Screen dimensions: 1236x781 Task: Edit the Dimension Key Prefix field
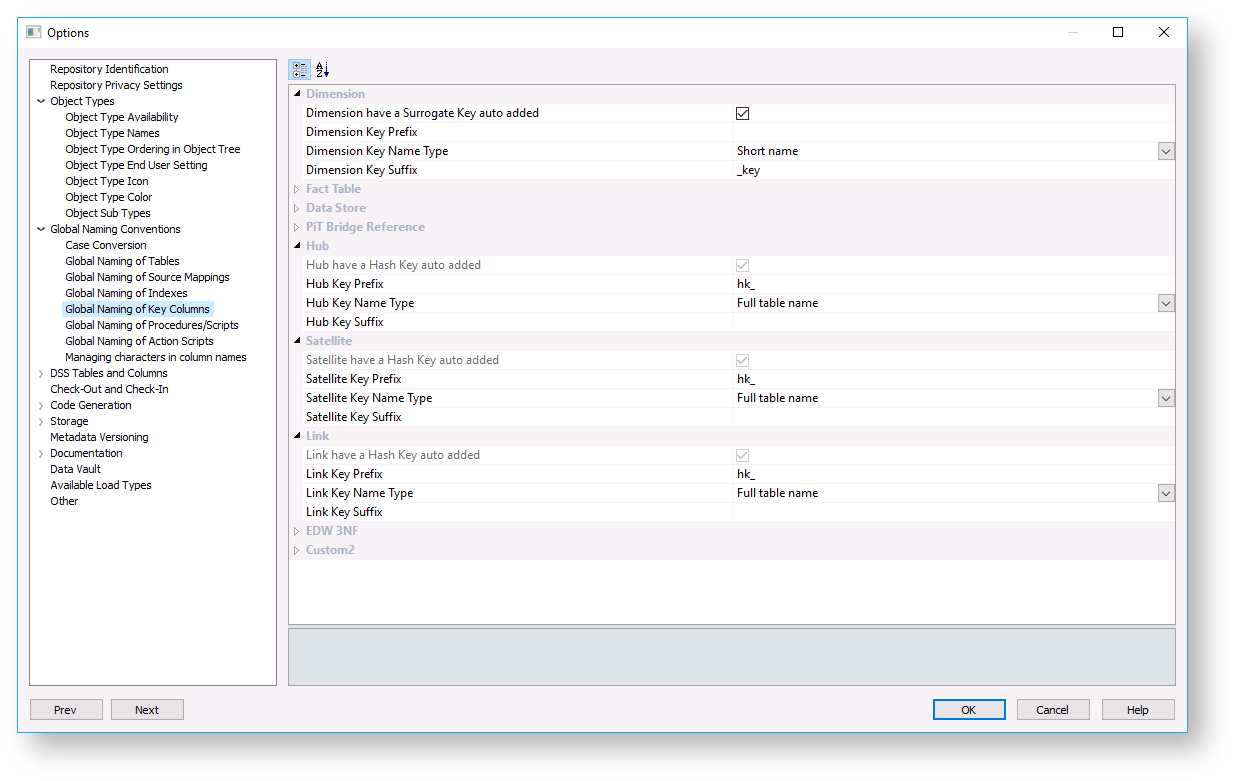(954, 132)
